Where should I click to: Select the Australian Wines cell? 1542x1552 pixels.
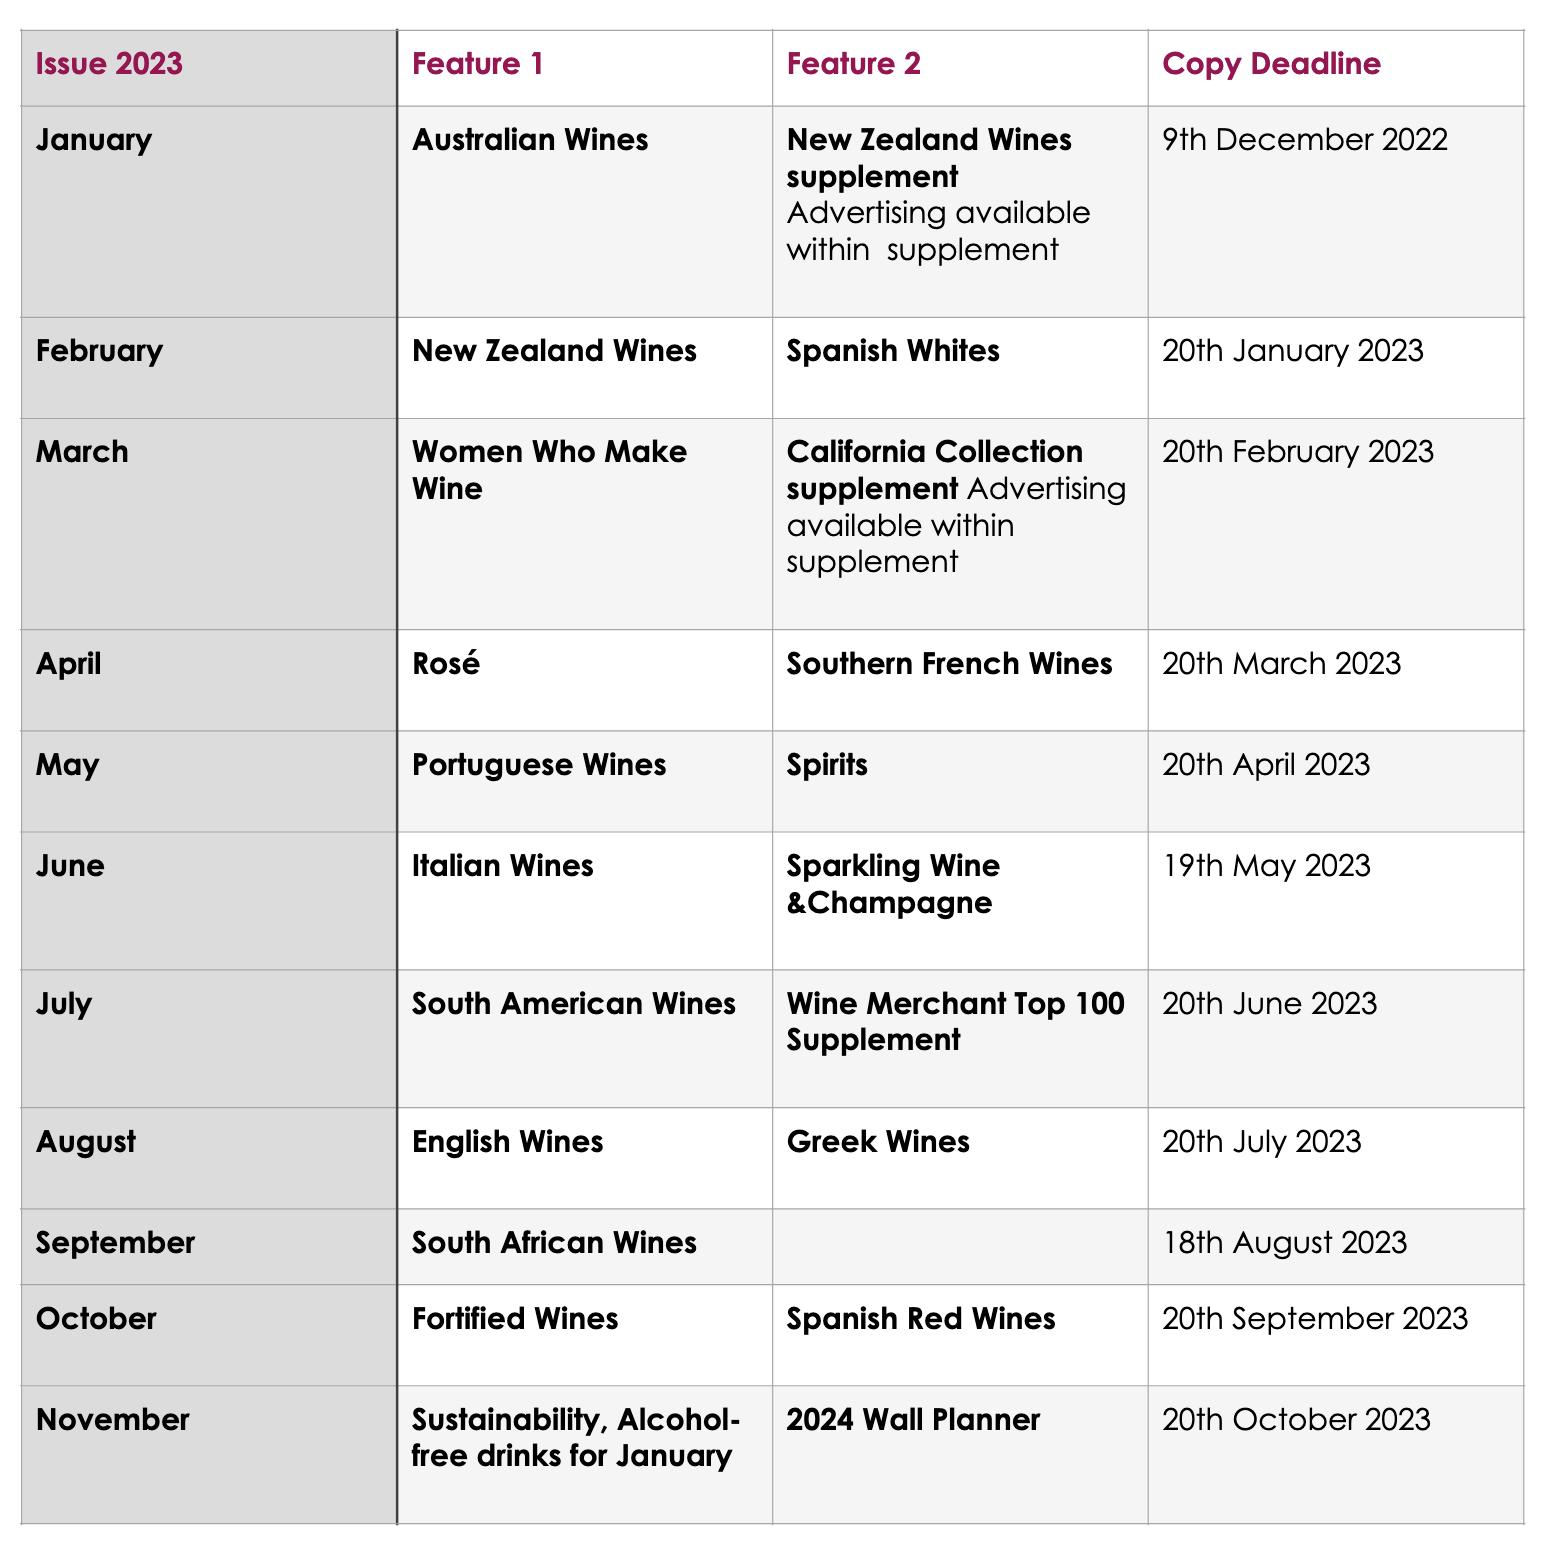tap(529, 139)
